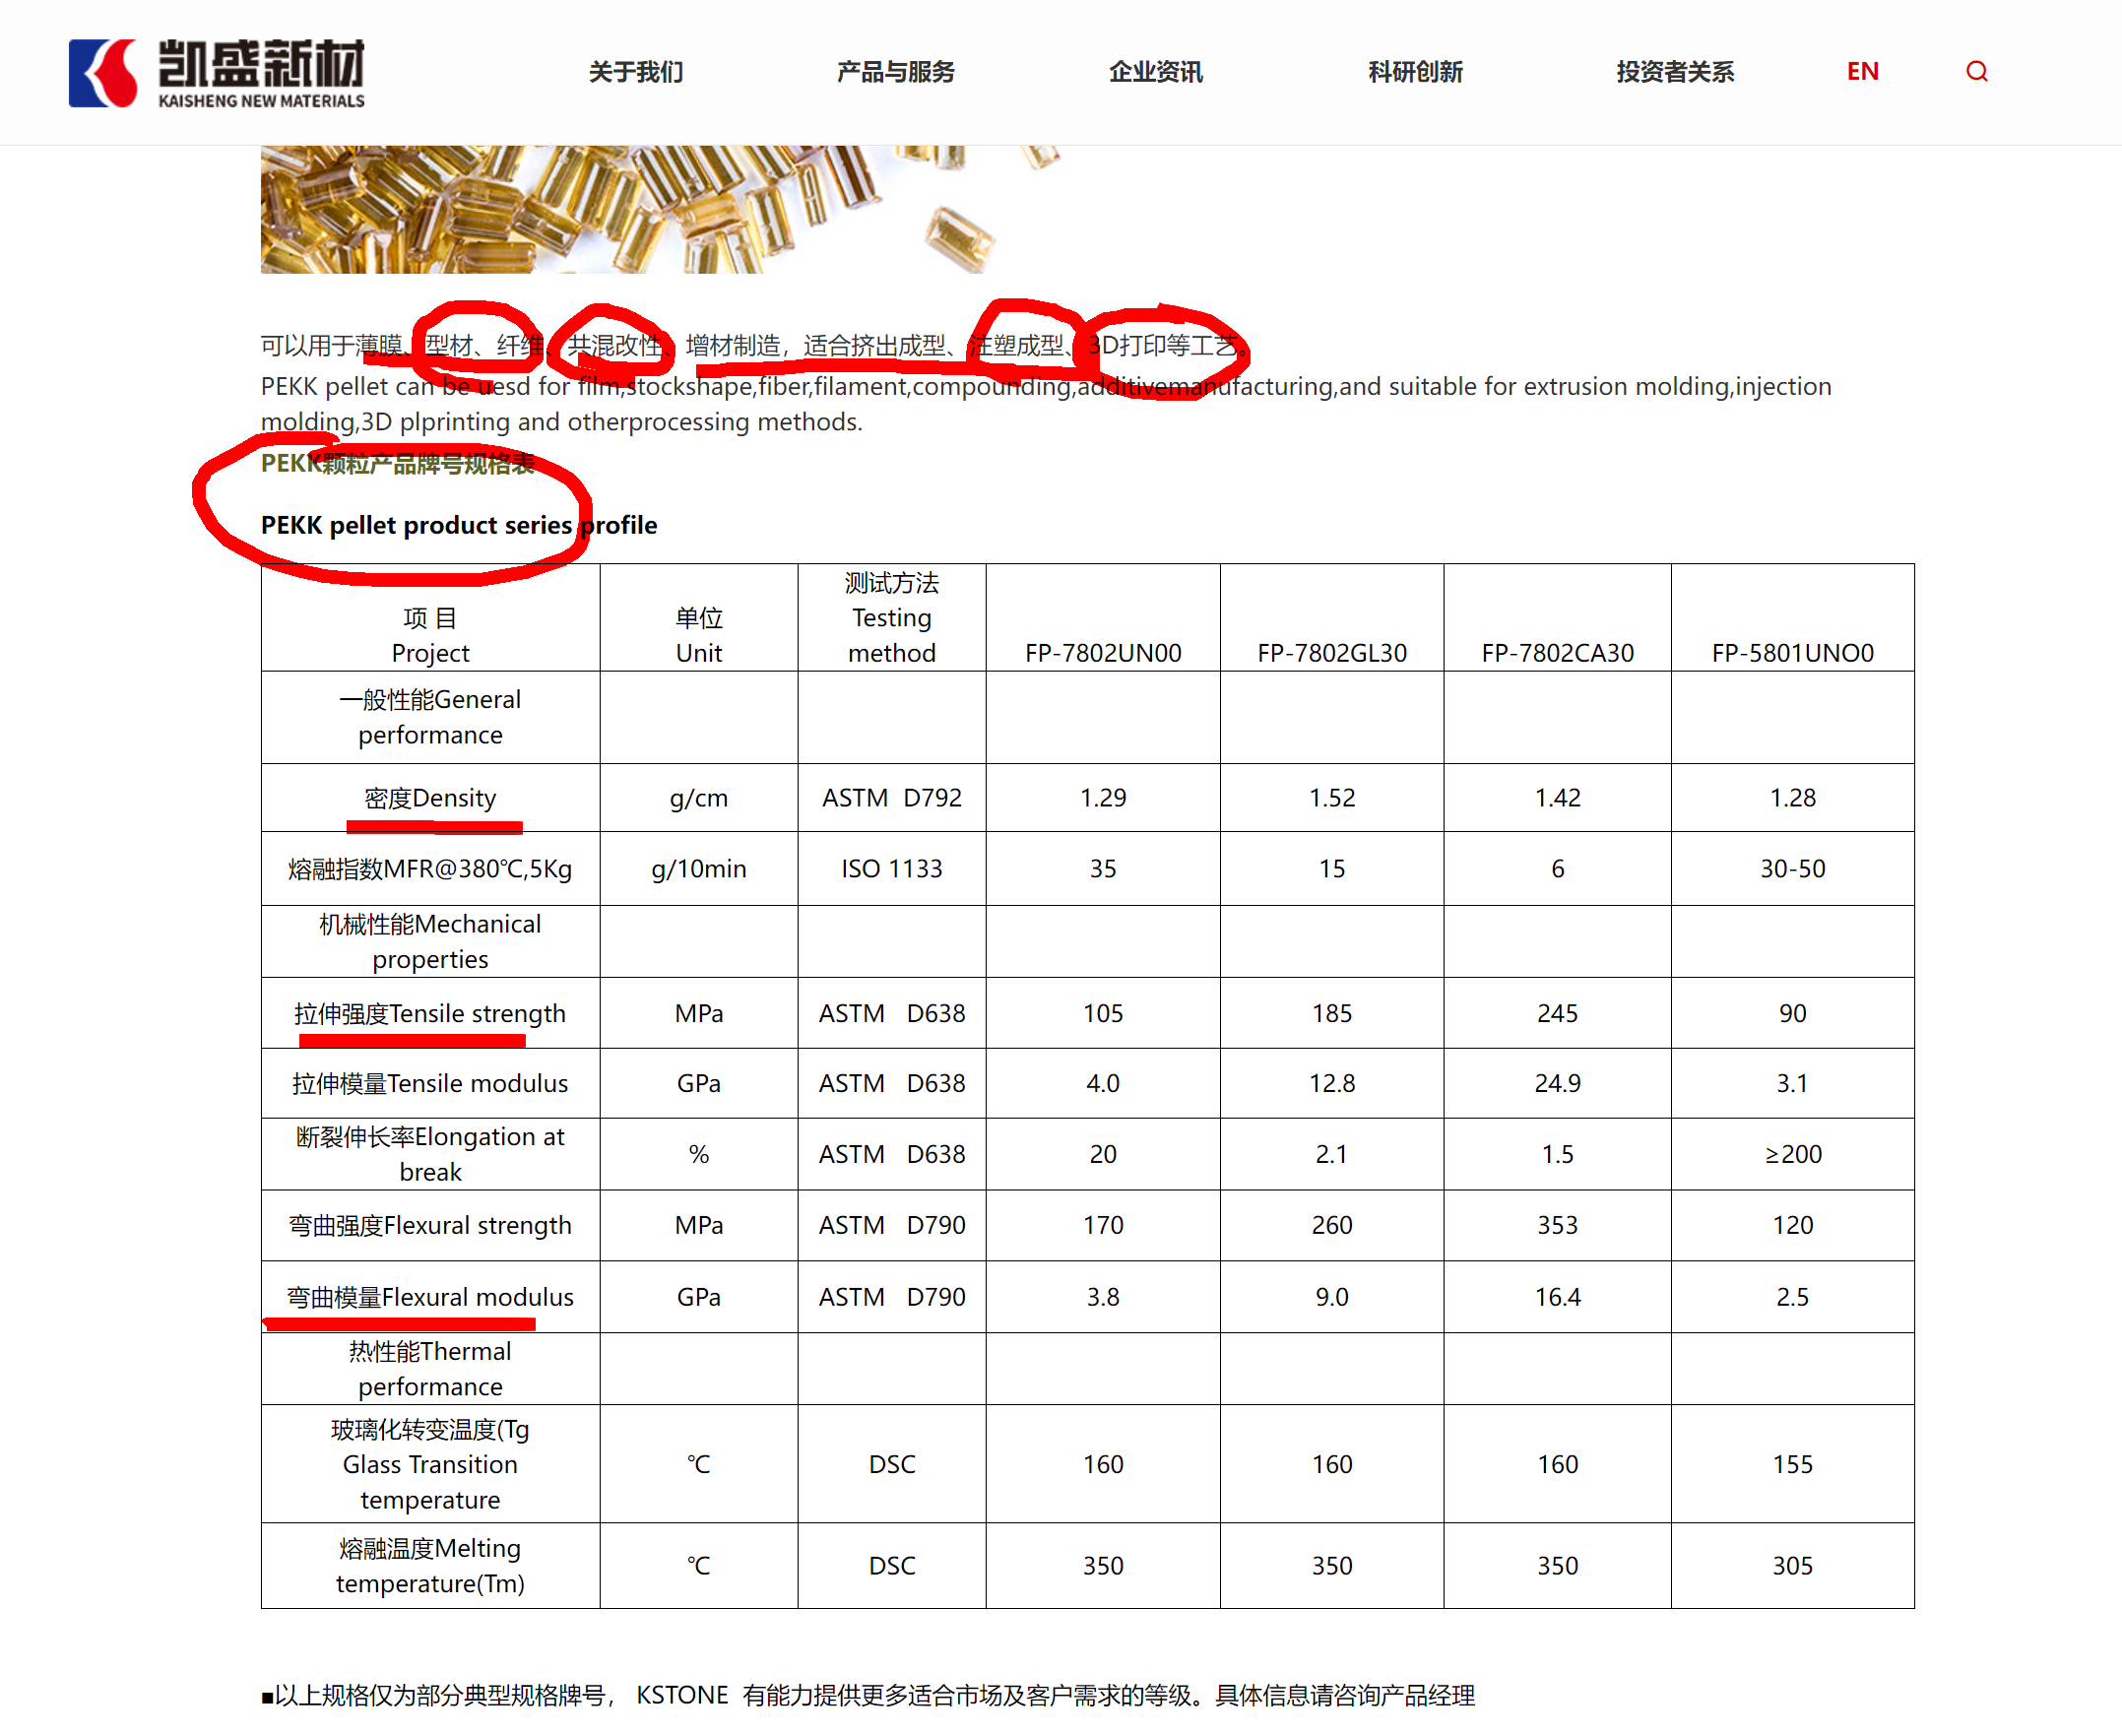Open the search magnifier icon
2122x1736 pixels.
point(1976,72)
